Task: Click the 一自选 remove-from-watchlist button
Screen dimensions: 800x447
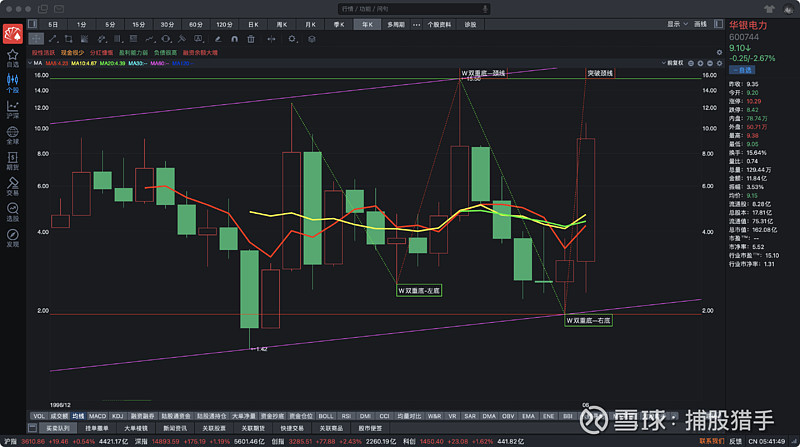Action: 742,70
